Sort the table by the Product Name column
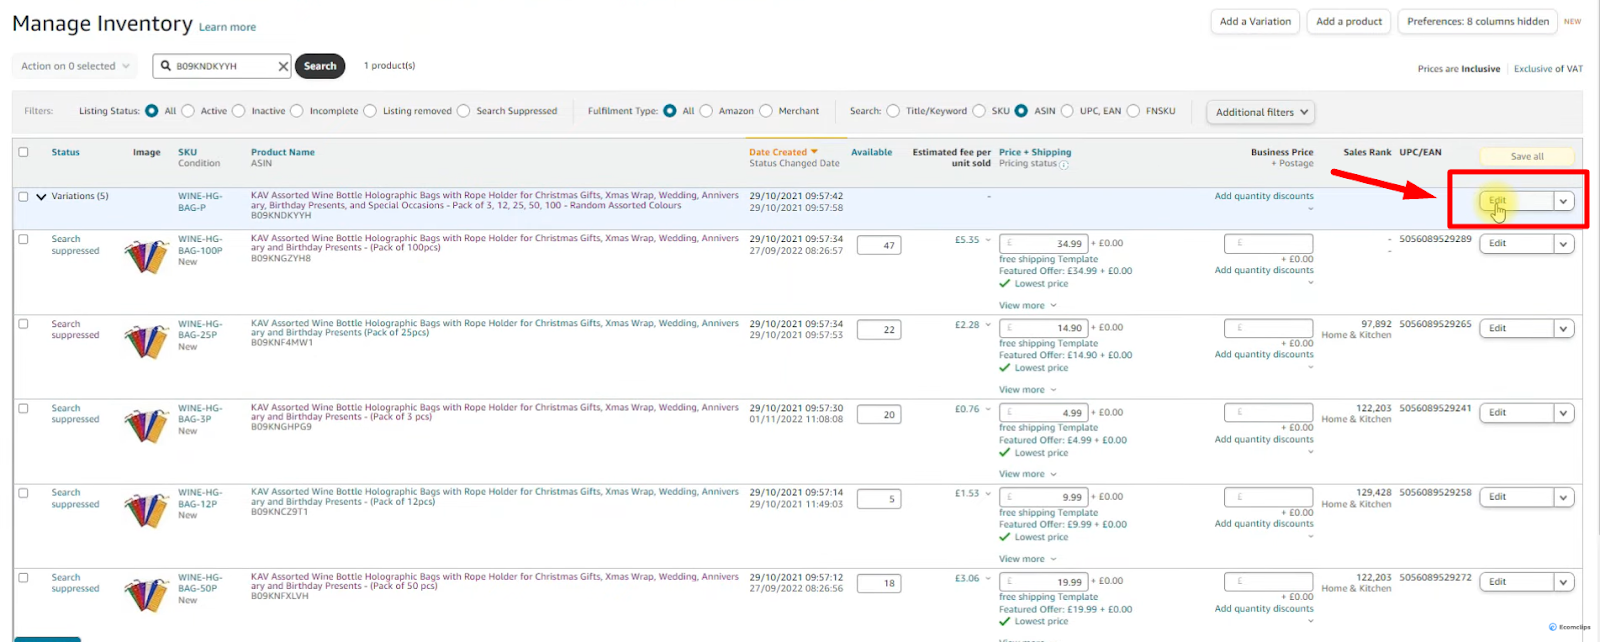Screen dimensions: 1600x642 [282, 152]
